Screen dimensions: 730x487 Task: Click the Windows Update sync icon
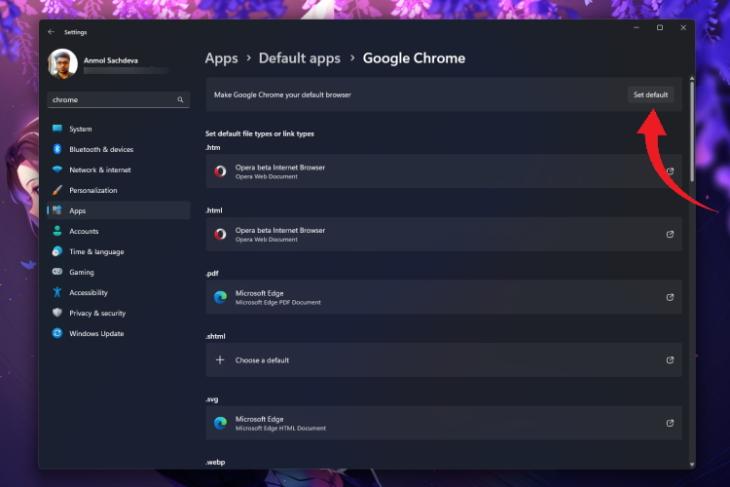click(57, 333)
